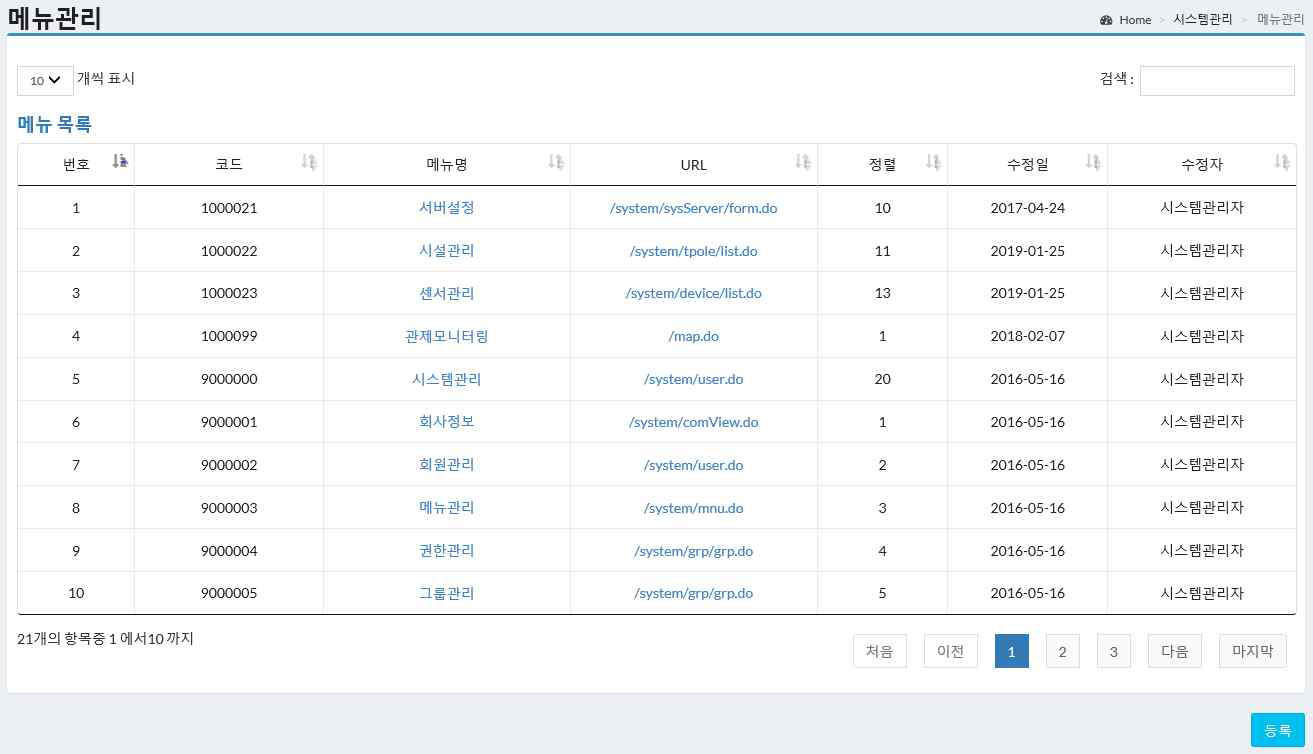Click 수정자 cell in 서버설정 row
The image size is (1313, 754).
1202,208
